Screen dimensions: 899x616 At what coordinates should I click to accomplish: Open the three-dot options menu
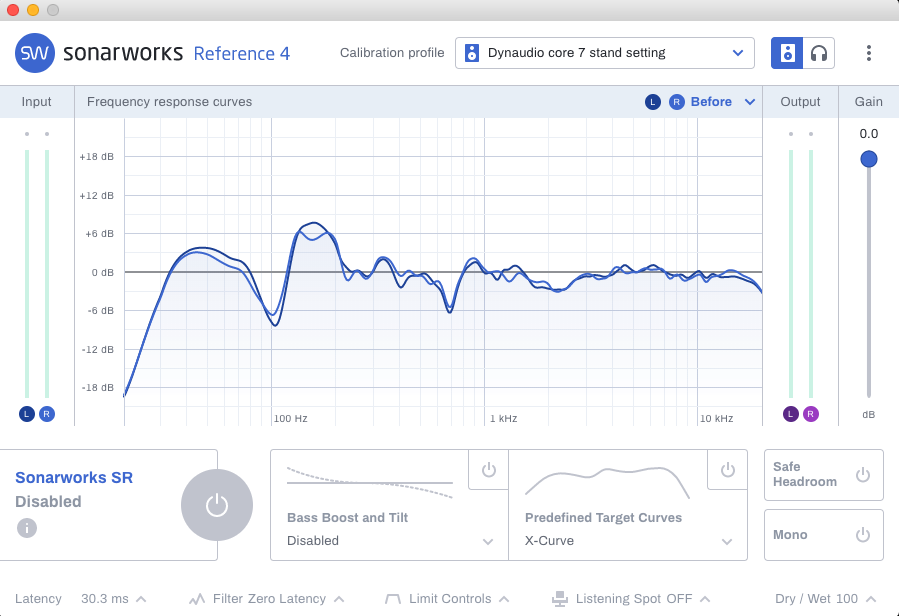coord(868,53)
